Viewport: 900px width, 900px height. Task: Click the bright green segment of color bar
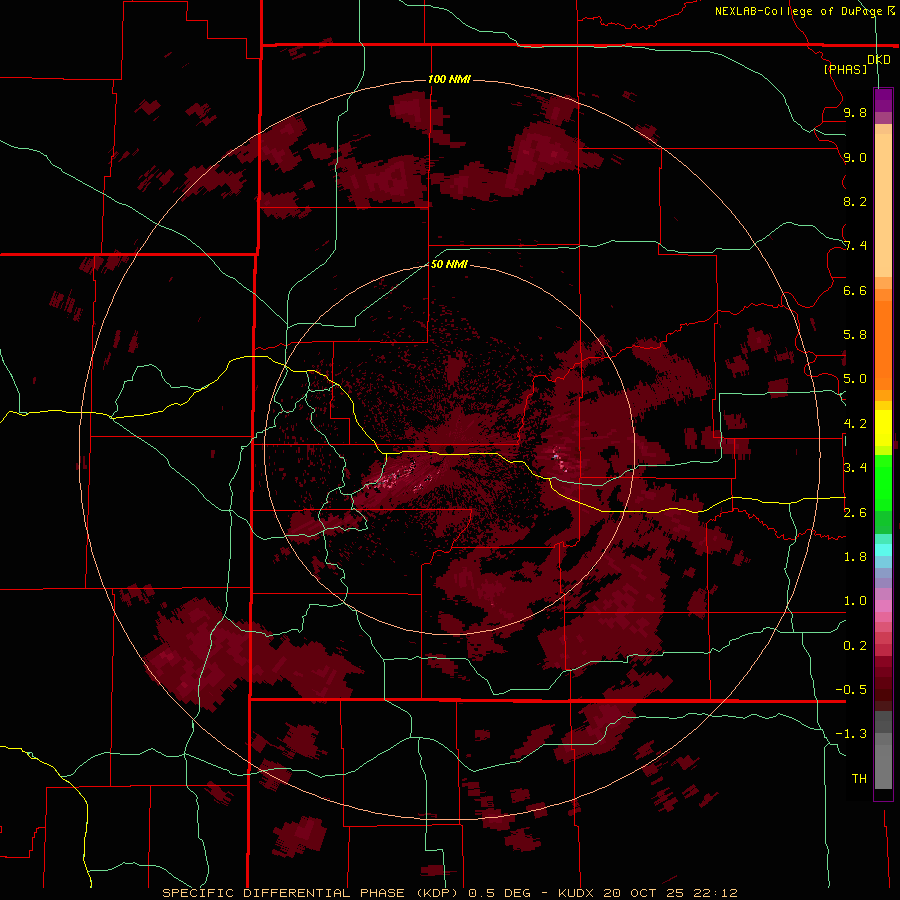coord(883,482)
